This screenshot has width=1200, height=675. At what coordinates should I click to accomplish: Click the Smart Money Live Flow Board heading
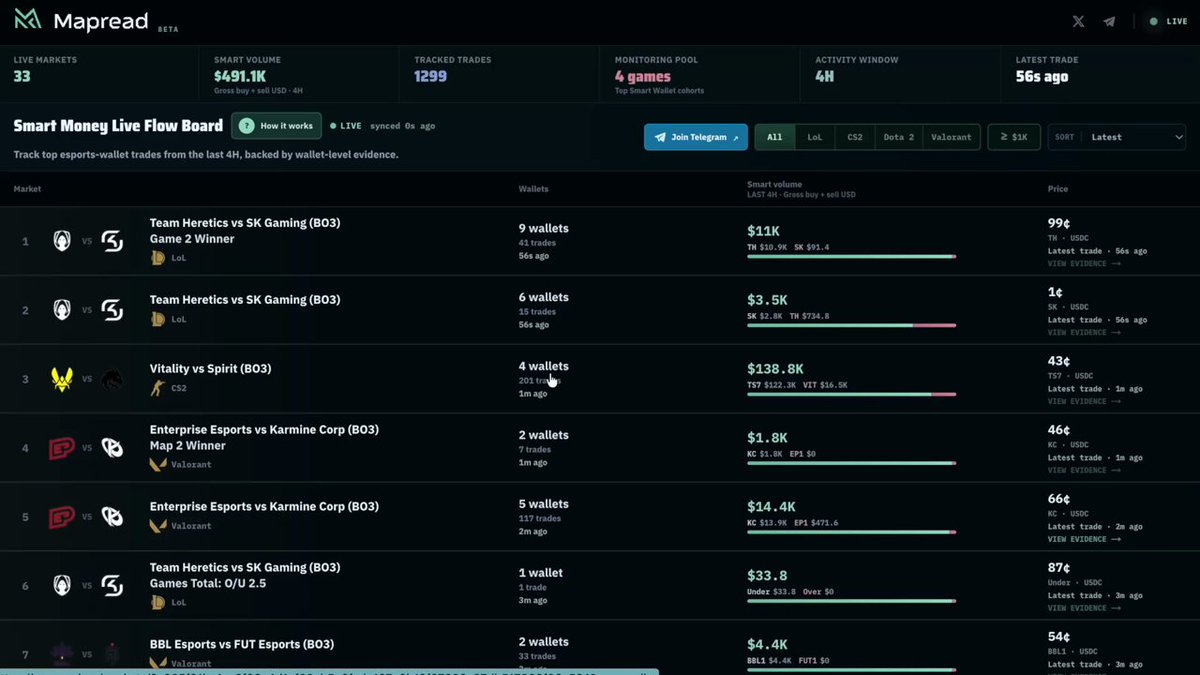pyautogui.click(x=118, y=126)
